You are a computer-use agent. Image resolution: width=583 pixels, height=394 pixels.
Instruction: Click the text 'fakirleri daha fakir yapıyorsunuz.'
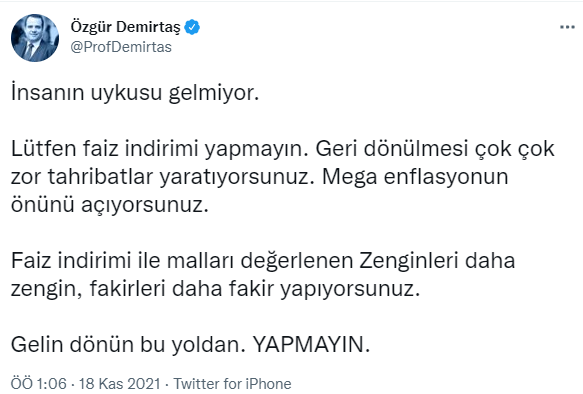coord(255,289)
